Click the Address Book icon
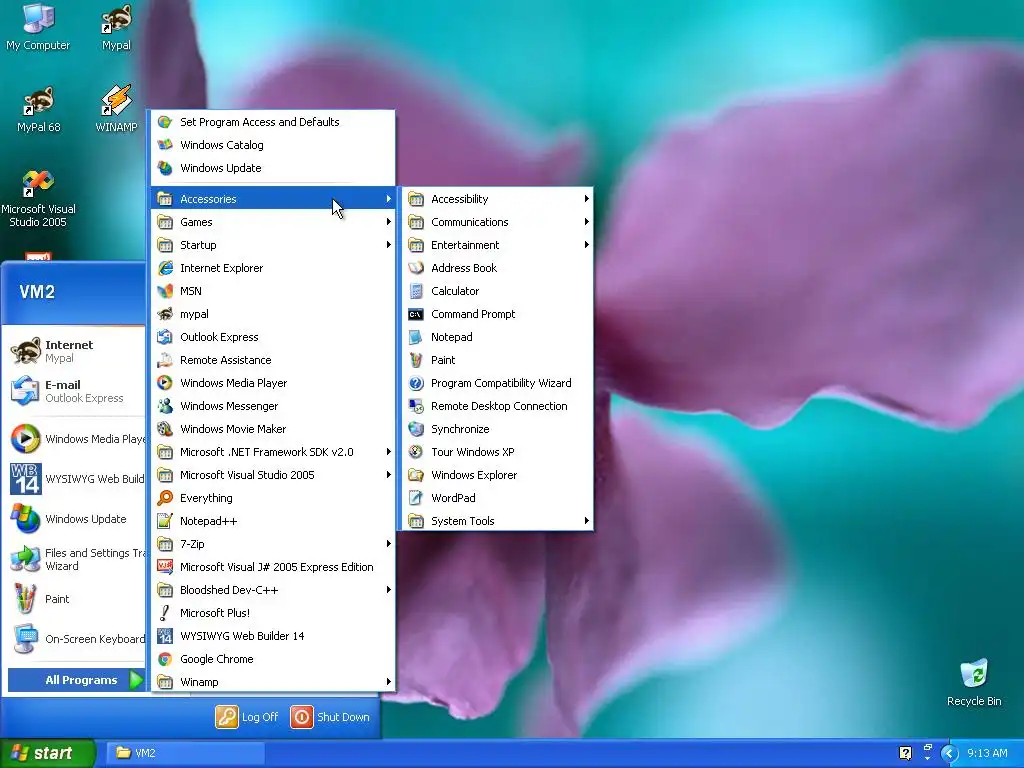Screen dimensions: 1024x768 coord(416,268)
